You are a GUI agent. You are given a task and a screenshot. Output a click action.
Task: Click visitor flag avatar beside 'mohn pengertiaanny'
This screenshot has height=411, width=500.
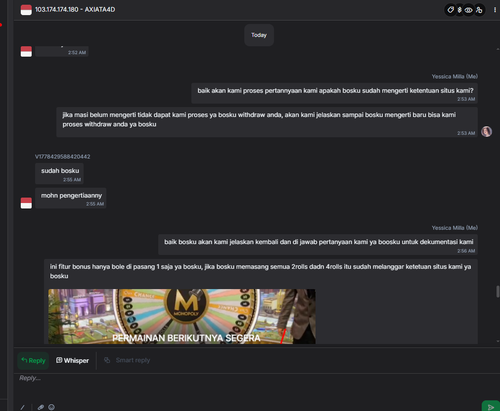coord(26,203)
